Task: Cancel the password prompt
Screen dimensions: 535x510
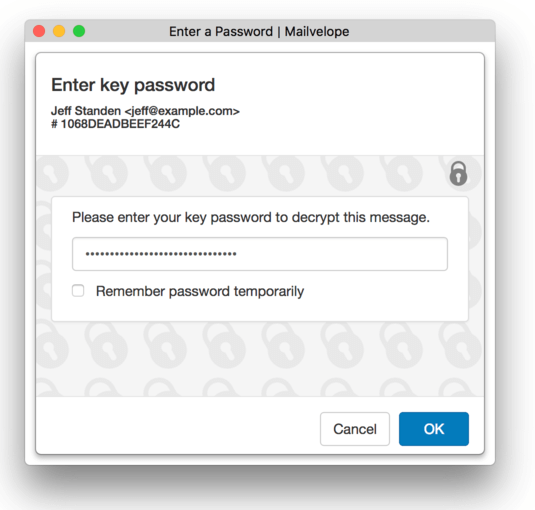Action: (355, 429)
